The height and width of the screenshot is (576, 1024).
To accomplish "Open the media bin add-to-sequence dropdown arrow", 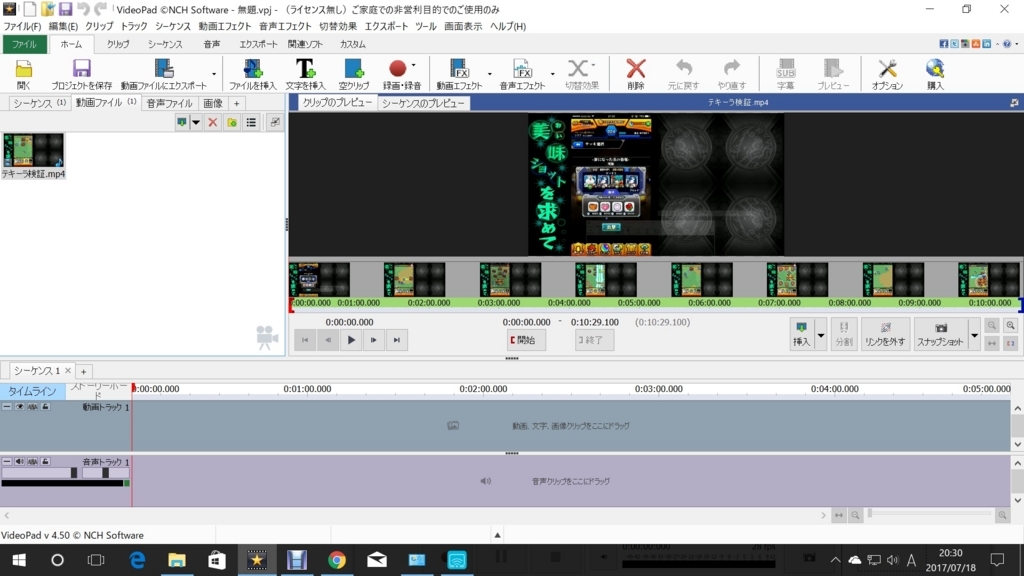I will point(195,122).
